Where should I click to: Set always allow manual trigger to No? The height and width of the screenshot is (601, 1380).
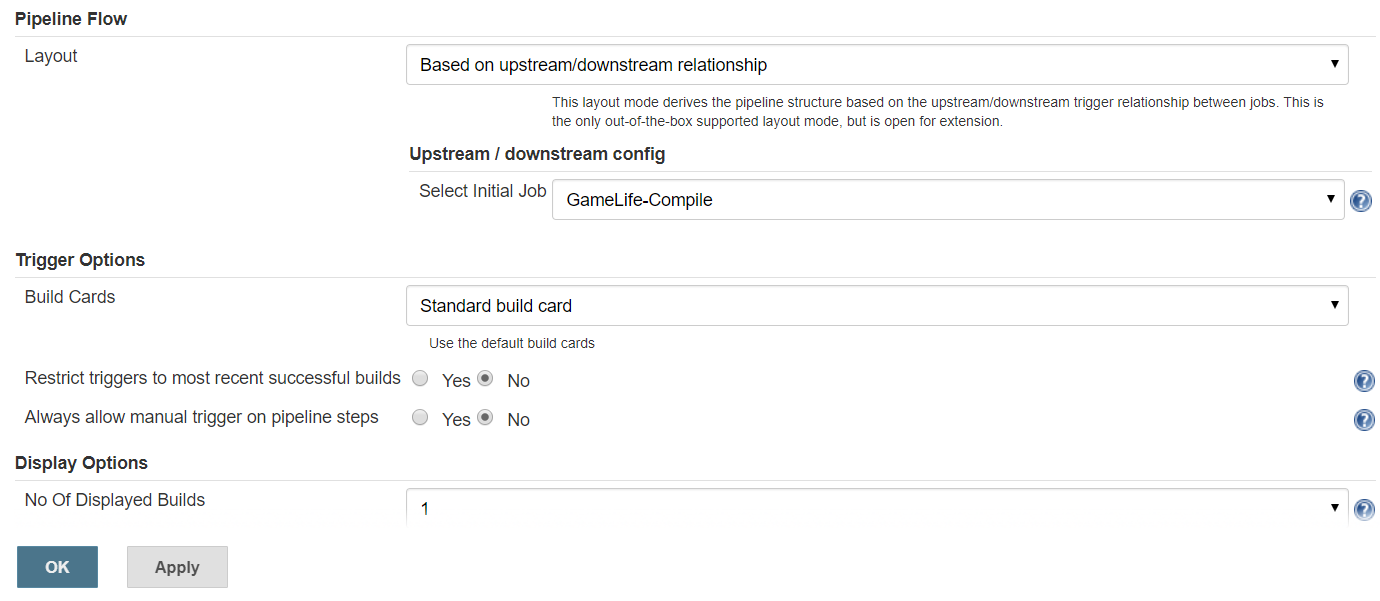pyautogui.click(x=486, y=418)
